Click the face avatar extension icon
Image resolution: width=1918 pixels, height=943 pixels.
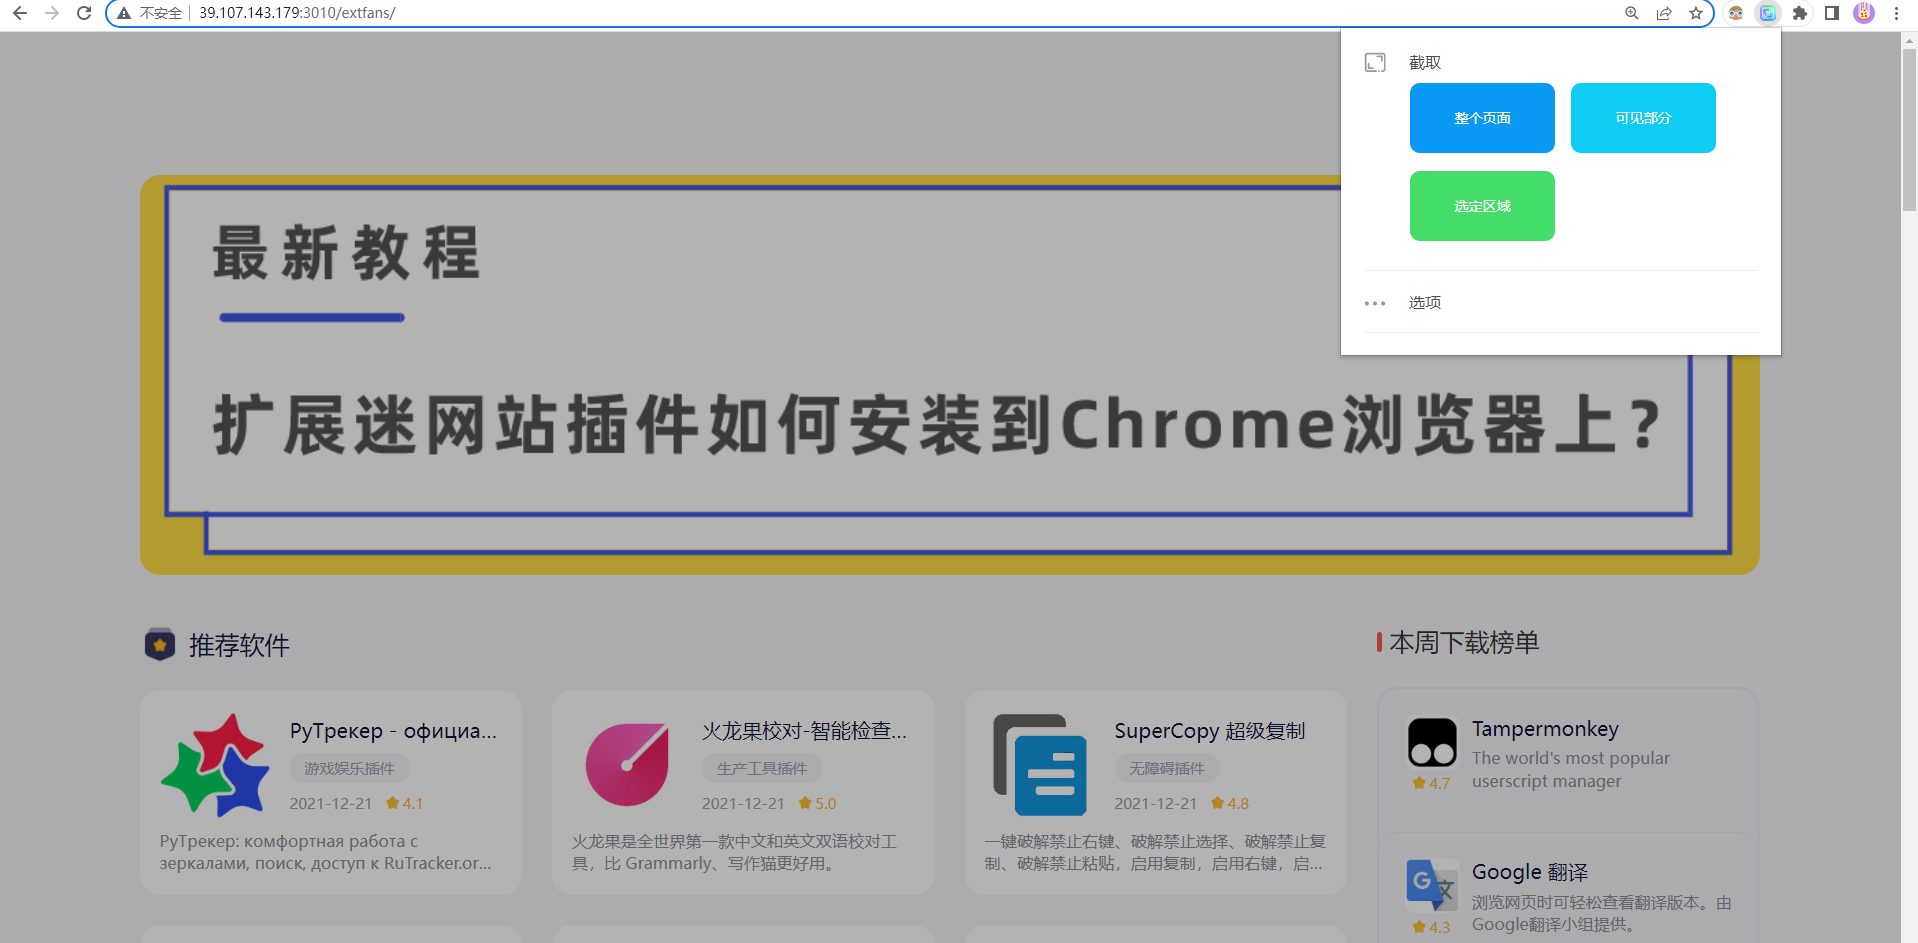point(1736,13)
